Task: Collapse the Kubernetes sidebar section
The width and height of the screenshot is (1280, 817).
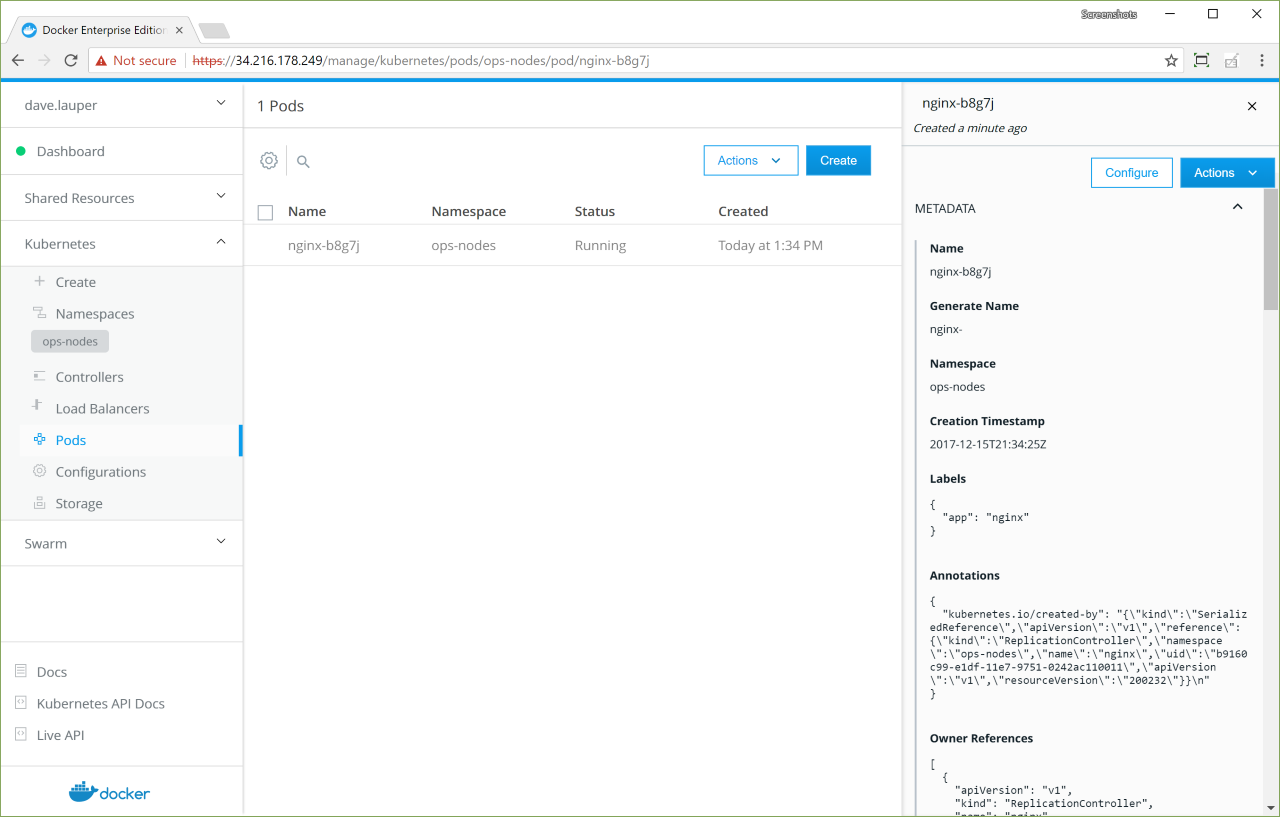Action: click(x=221, y=243)
